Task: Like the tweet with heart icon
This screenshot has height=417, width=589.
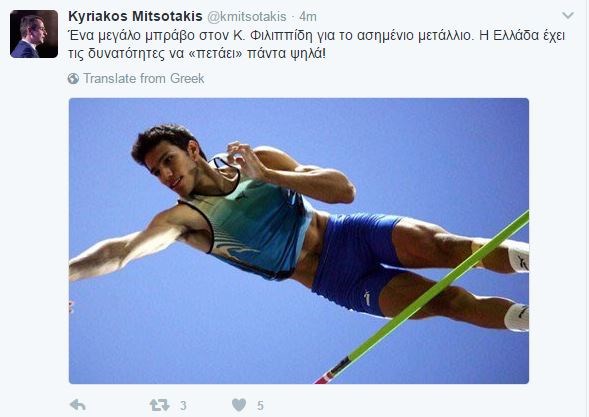Action: tap(239, 405)
